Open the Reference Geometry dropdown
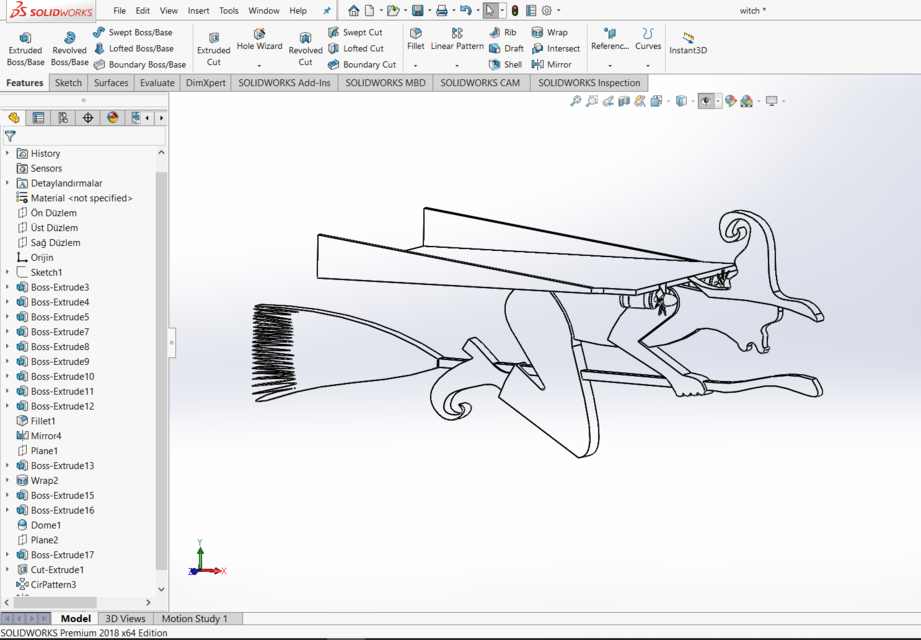Screen dimensions: 921x640 coord(609,44)
